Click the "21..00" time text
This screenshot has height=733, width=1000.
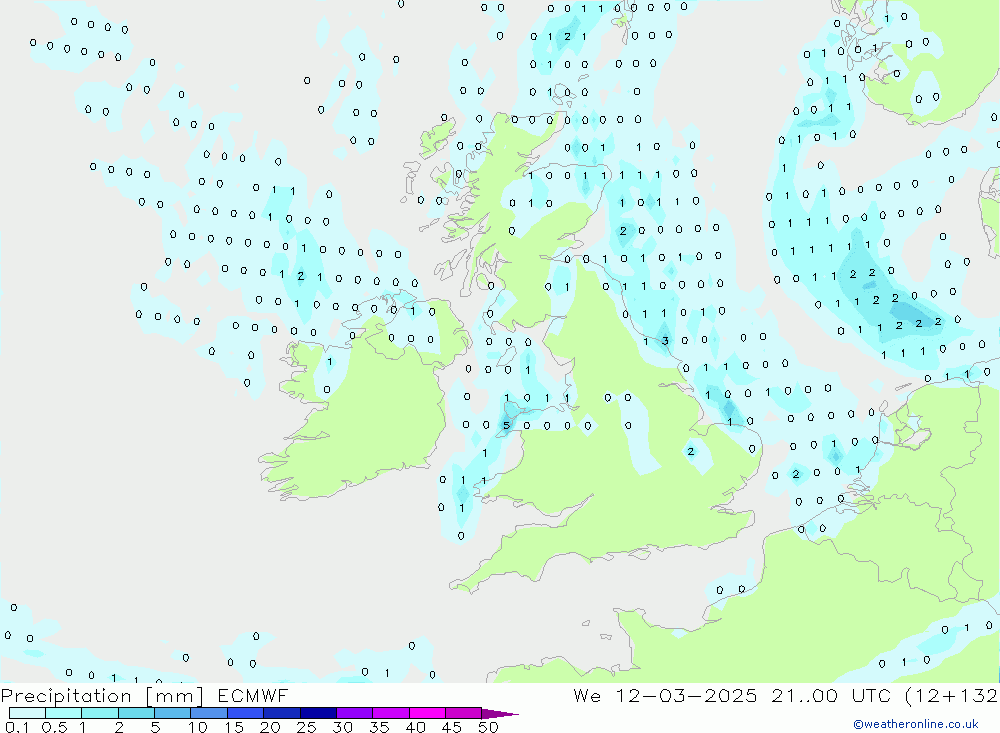[x=805, y=696]
